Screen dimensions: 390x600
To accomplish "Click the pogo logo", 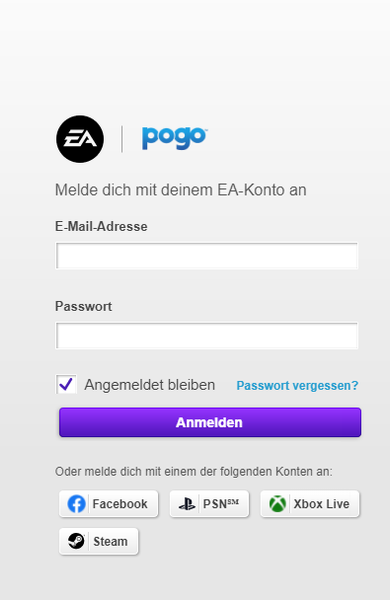I will click(175, 138).
